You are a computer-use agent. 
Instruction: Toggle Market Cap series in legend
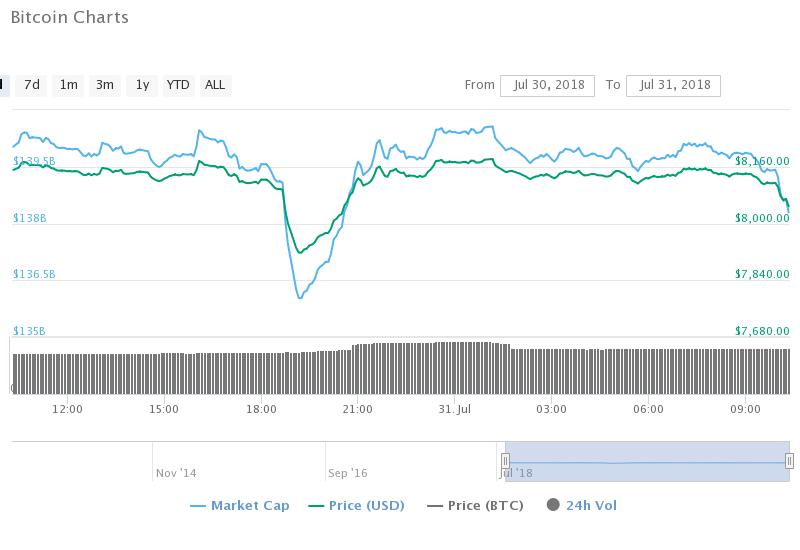pos(240,506)
